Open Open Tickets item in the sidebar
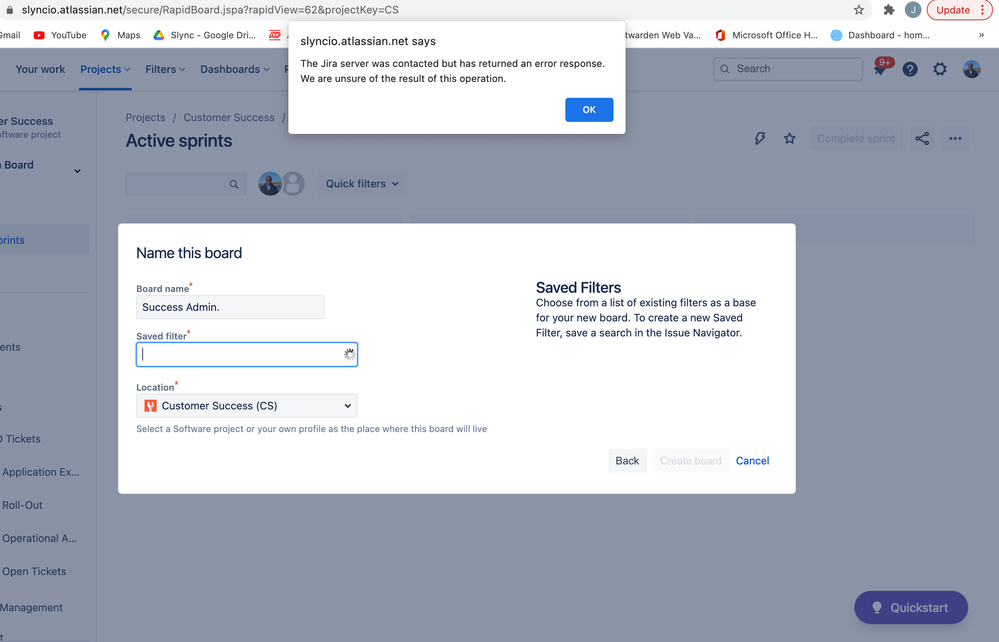The height and width of the screenshot is (642, 999). click(x=34, y=571)
